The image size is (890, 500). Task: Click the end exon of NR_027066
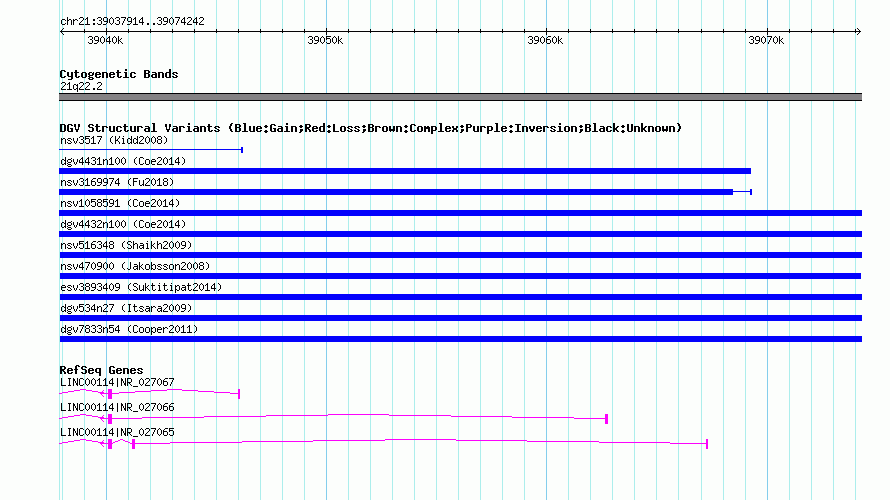pyautogui.click(x=607, y=419)
